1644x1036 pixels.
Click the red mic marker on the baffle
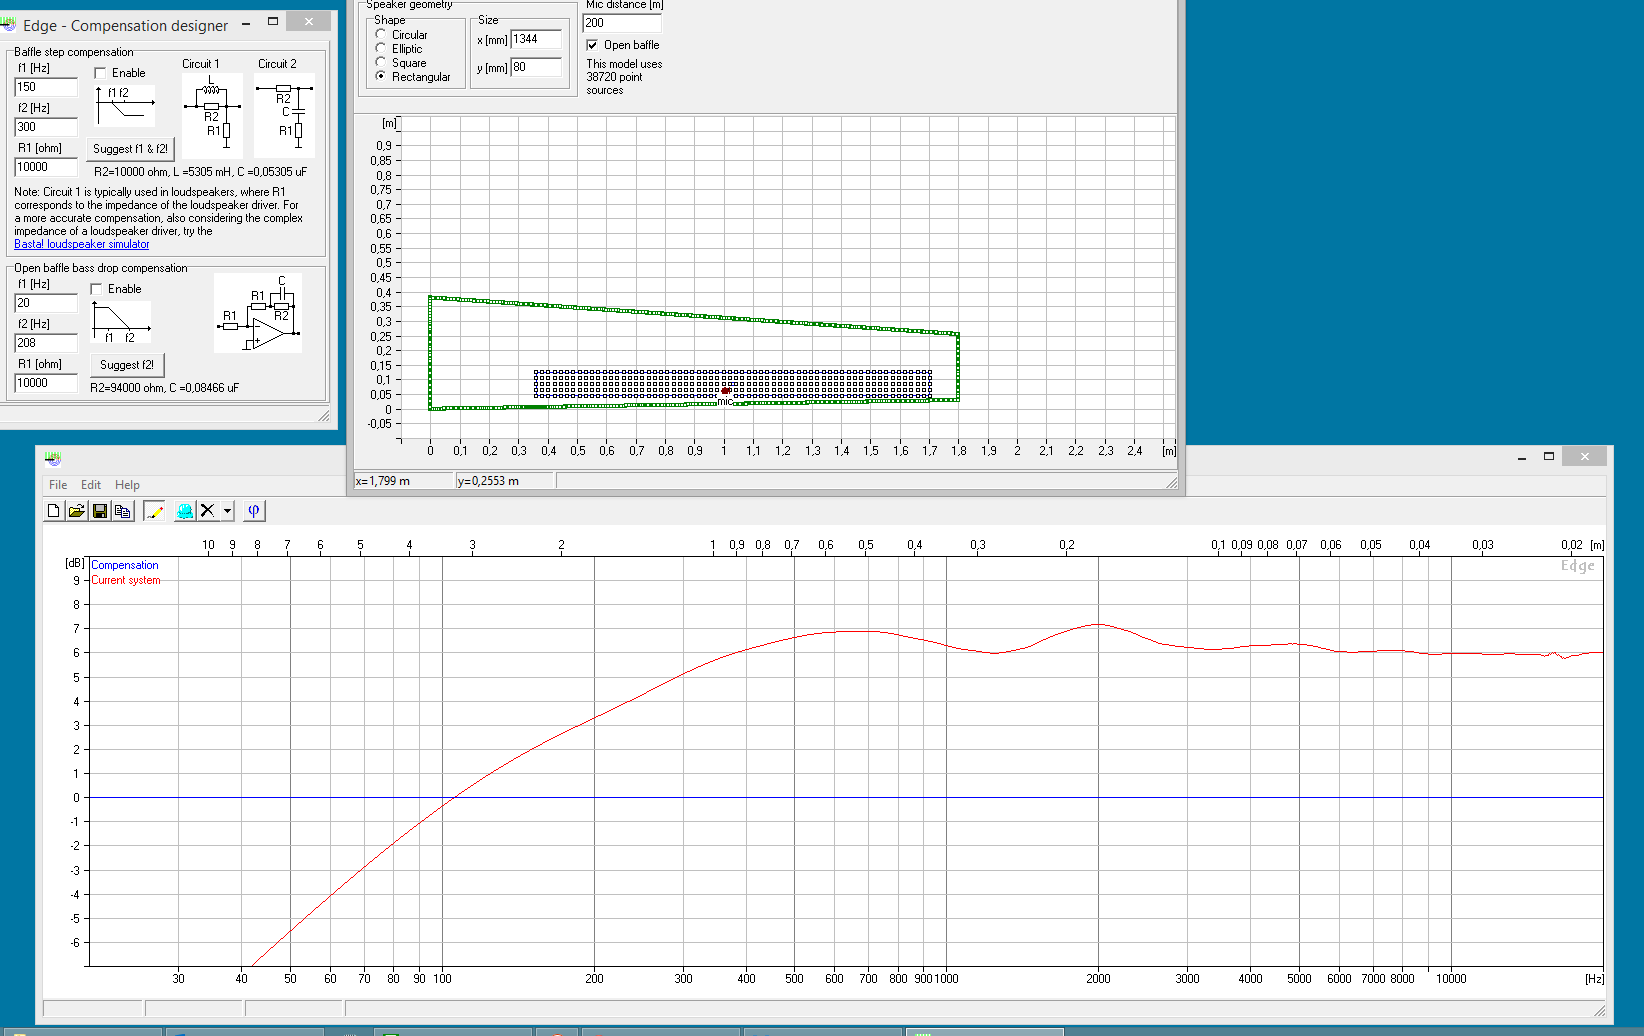point(725,391)
